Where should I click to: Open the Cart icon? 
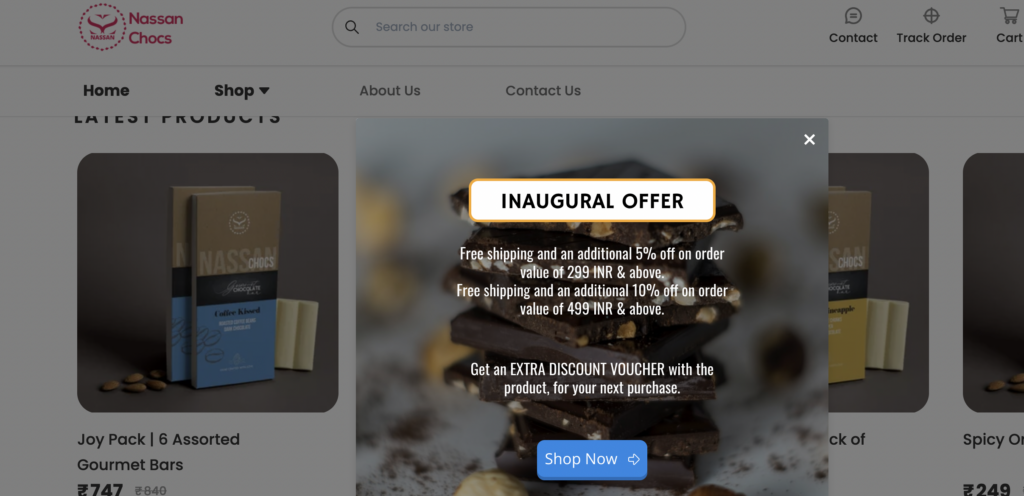pos(1010,16)
